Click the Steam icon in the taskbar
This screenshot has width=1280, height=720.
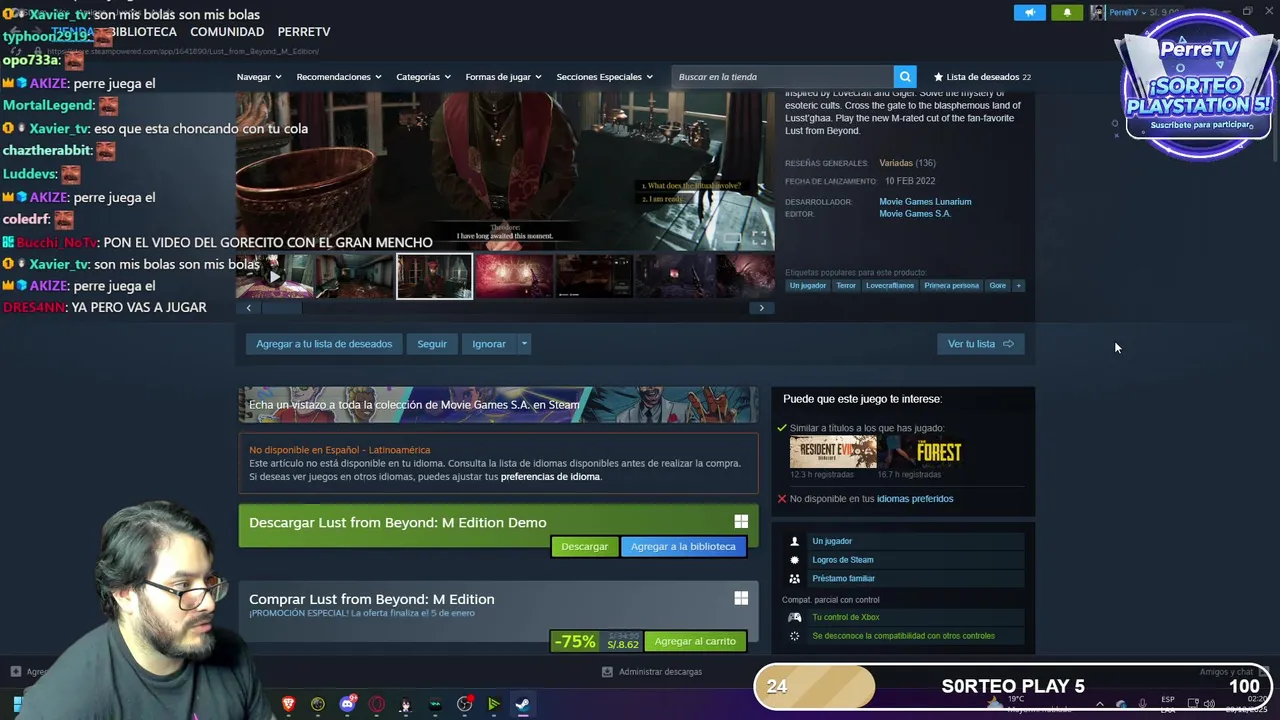pyautogui.click(x=523, y=704)
